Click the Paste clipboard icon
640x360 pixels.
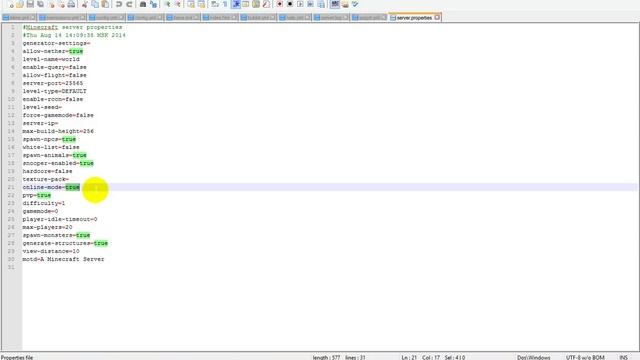pyautogui.click(x=105, y=4)
